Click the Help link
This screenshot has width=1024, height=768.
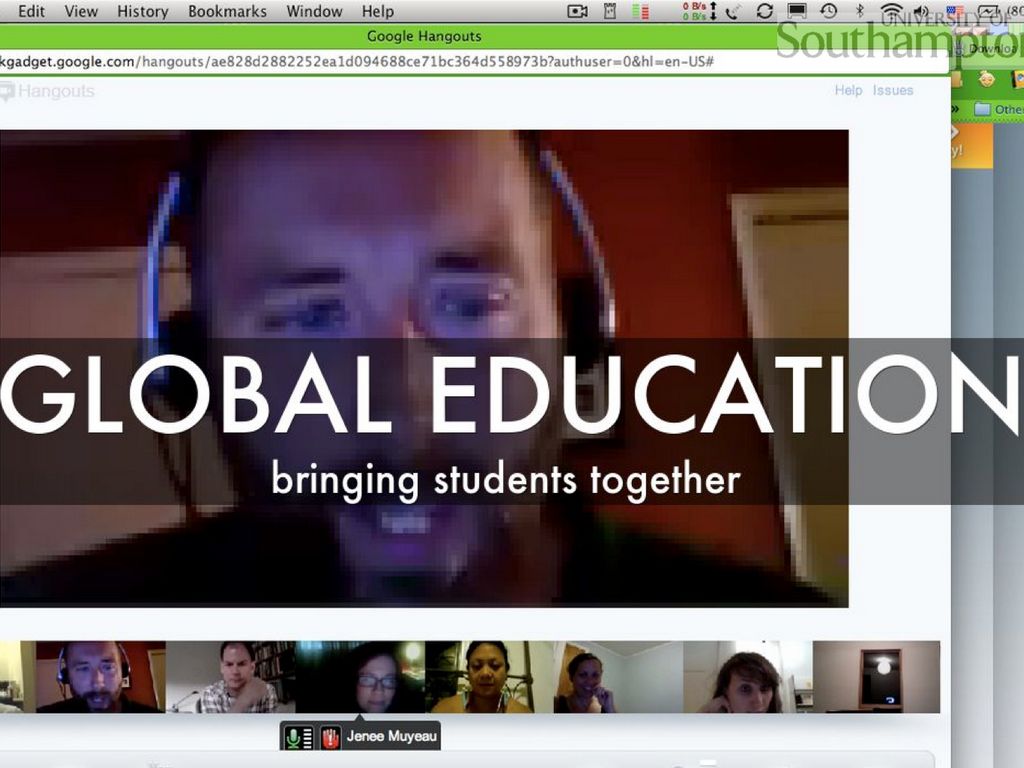[x=848, y=90]
